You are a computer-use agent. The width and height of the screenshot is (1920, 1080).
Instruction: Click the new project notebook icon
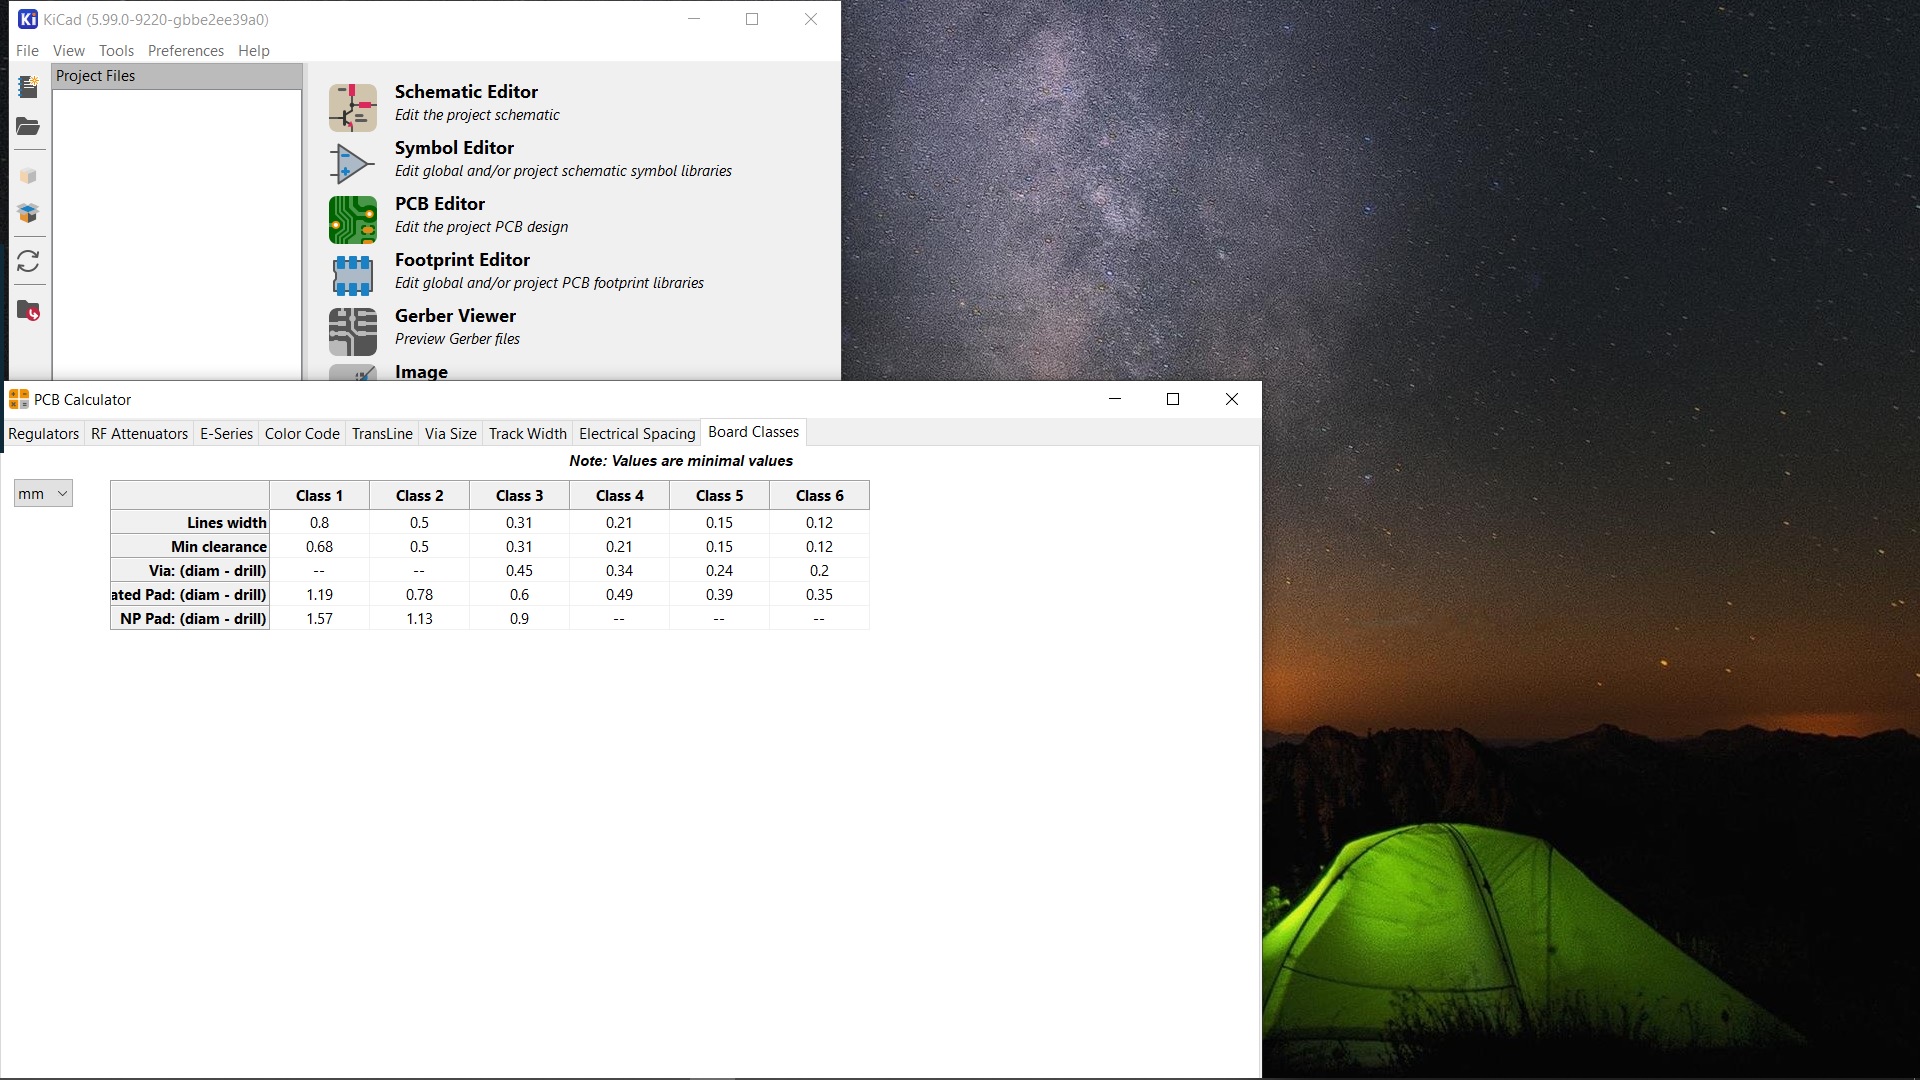pyautogui.click(x=28, y=87)
